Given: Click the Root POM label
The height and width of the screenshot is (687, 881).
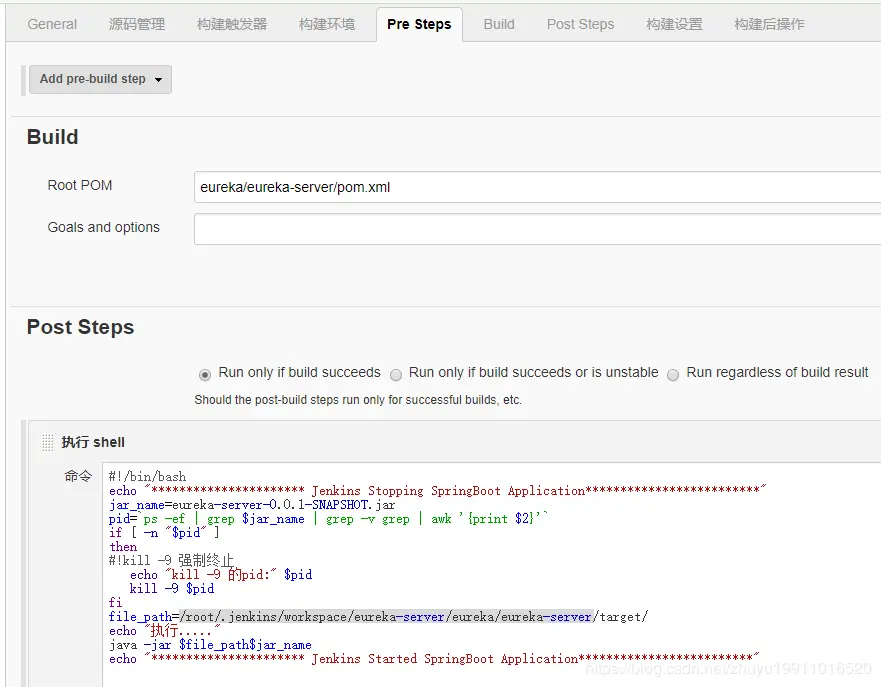Looking at the screenshot, I should click(80, 185).
